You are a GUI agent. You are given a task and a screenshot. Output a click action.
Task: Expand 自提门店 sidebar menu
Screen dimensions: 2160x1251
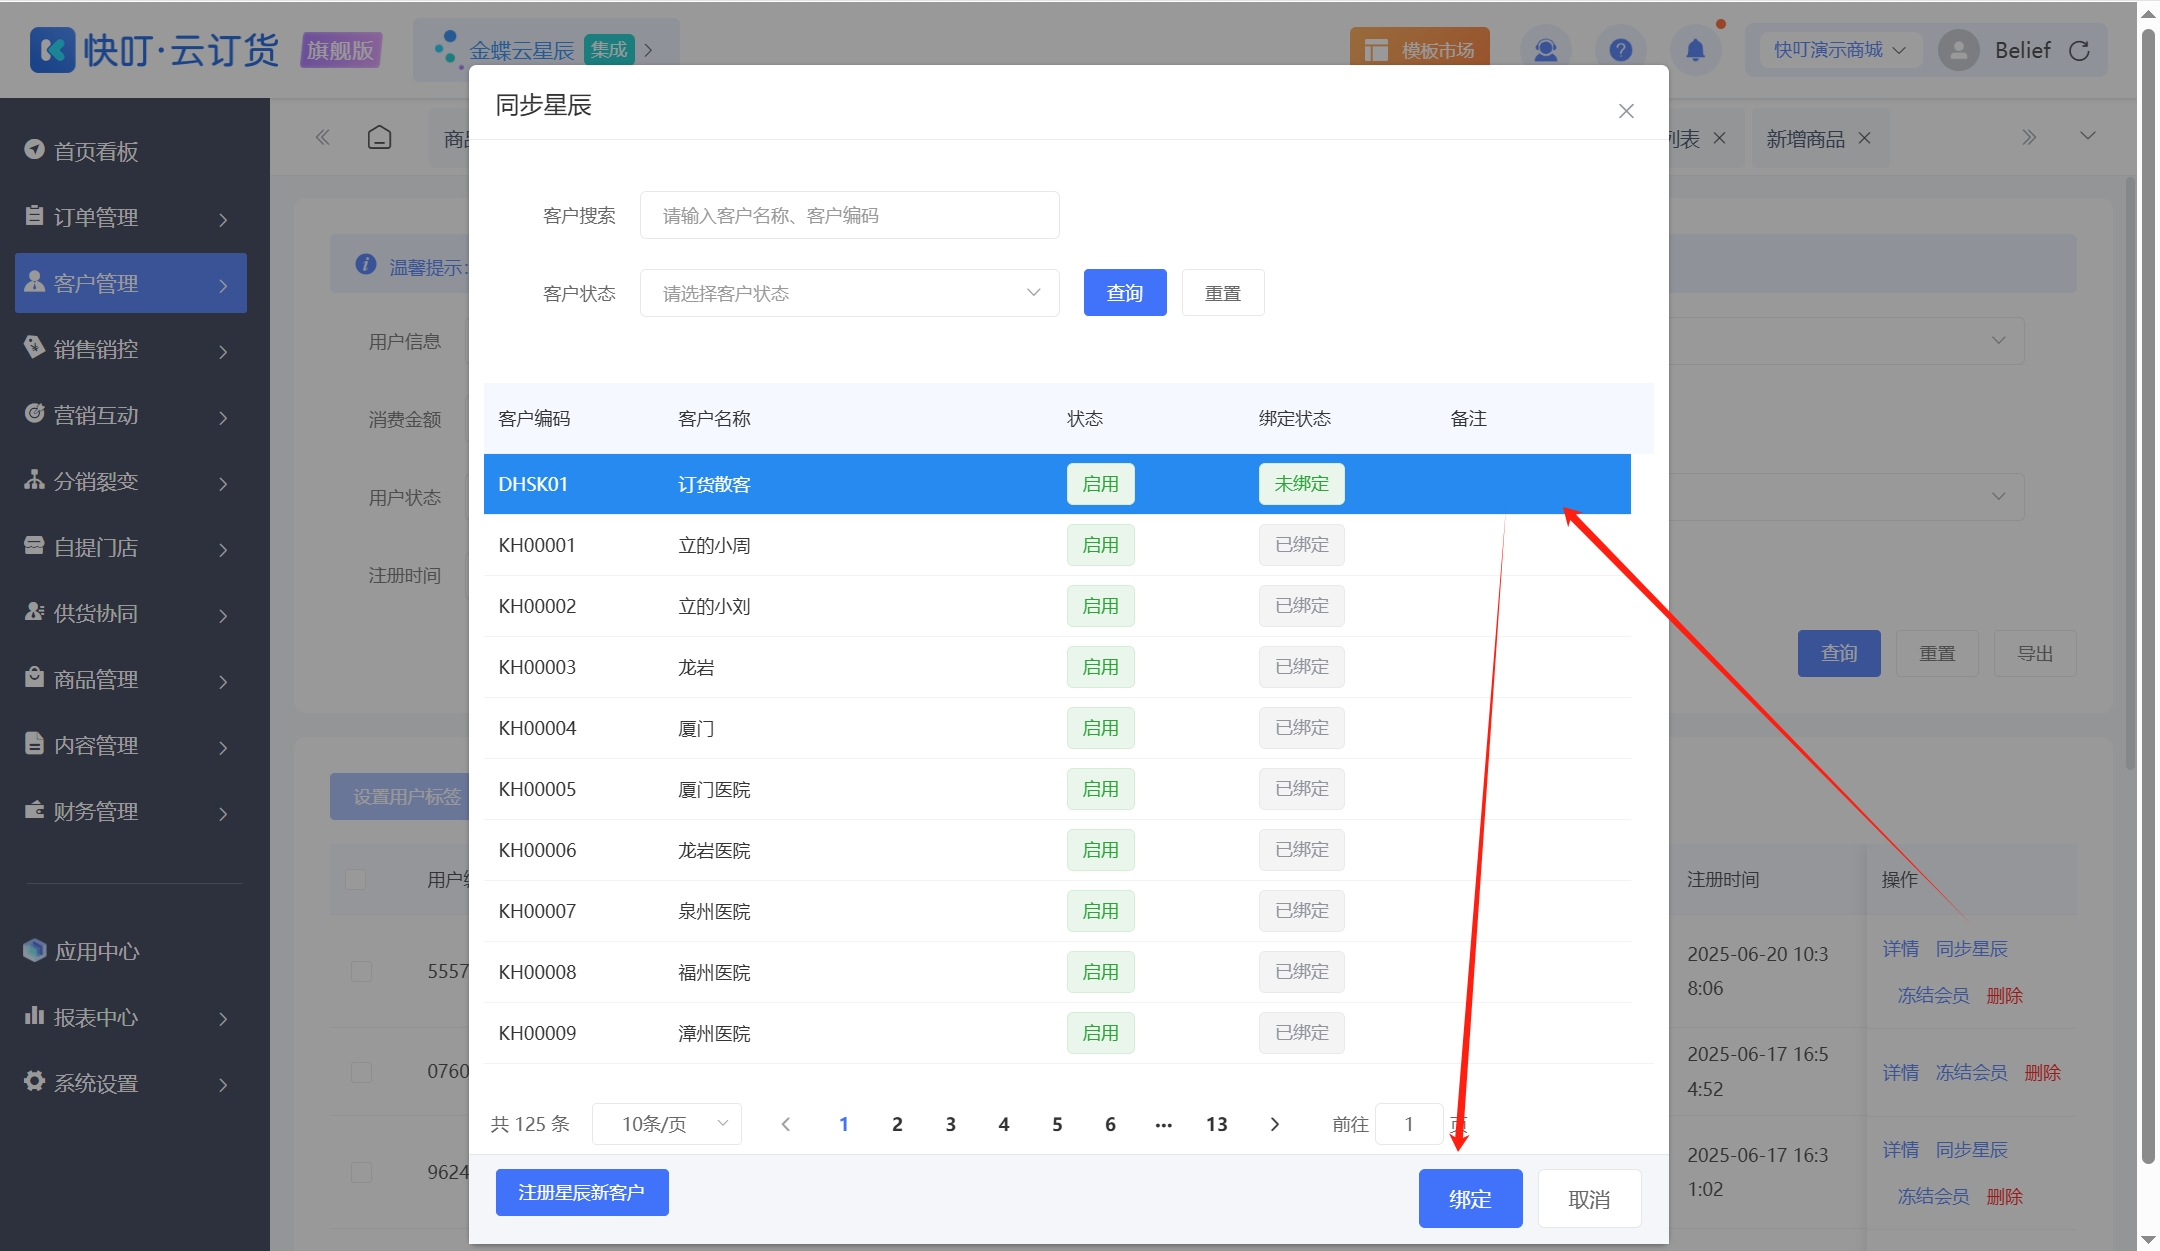tap(130, 547)
